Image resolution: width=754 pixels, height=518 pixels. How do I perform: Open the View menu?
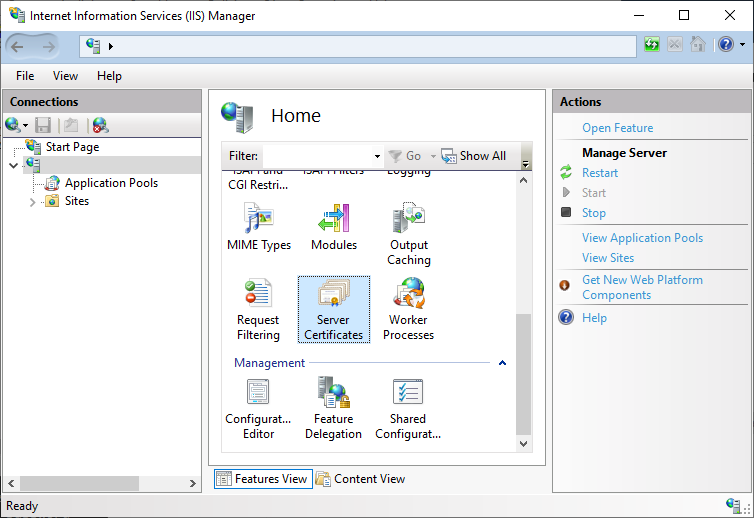(65, 76)
